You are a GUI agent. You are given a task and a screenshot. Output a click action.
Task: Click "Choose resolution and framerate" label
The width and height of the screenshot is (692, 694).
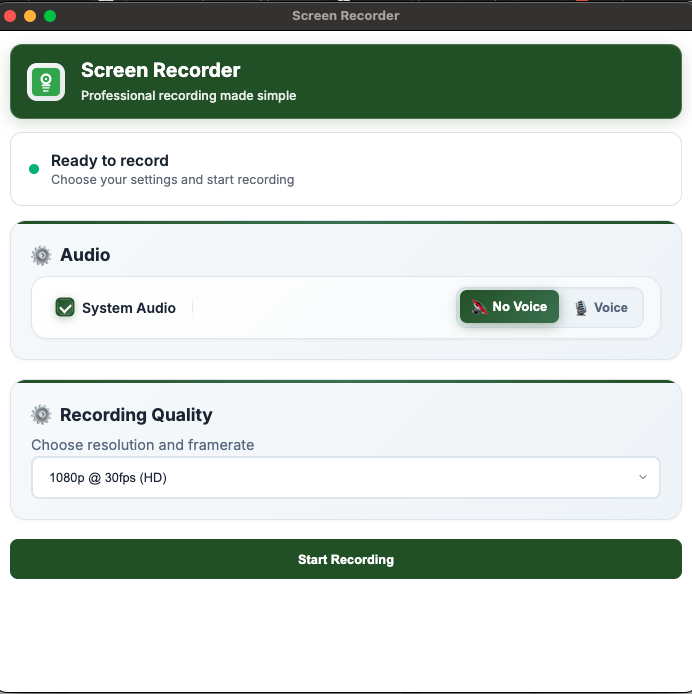143,445
